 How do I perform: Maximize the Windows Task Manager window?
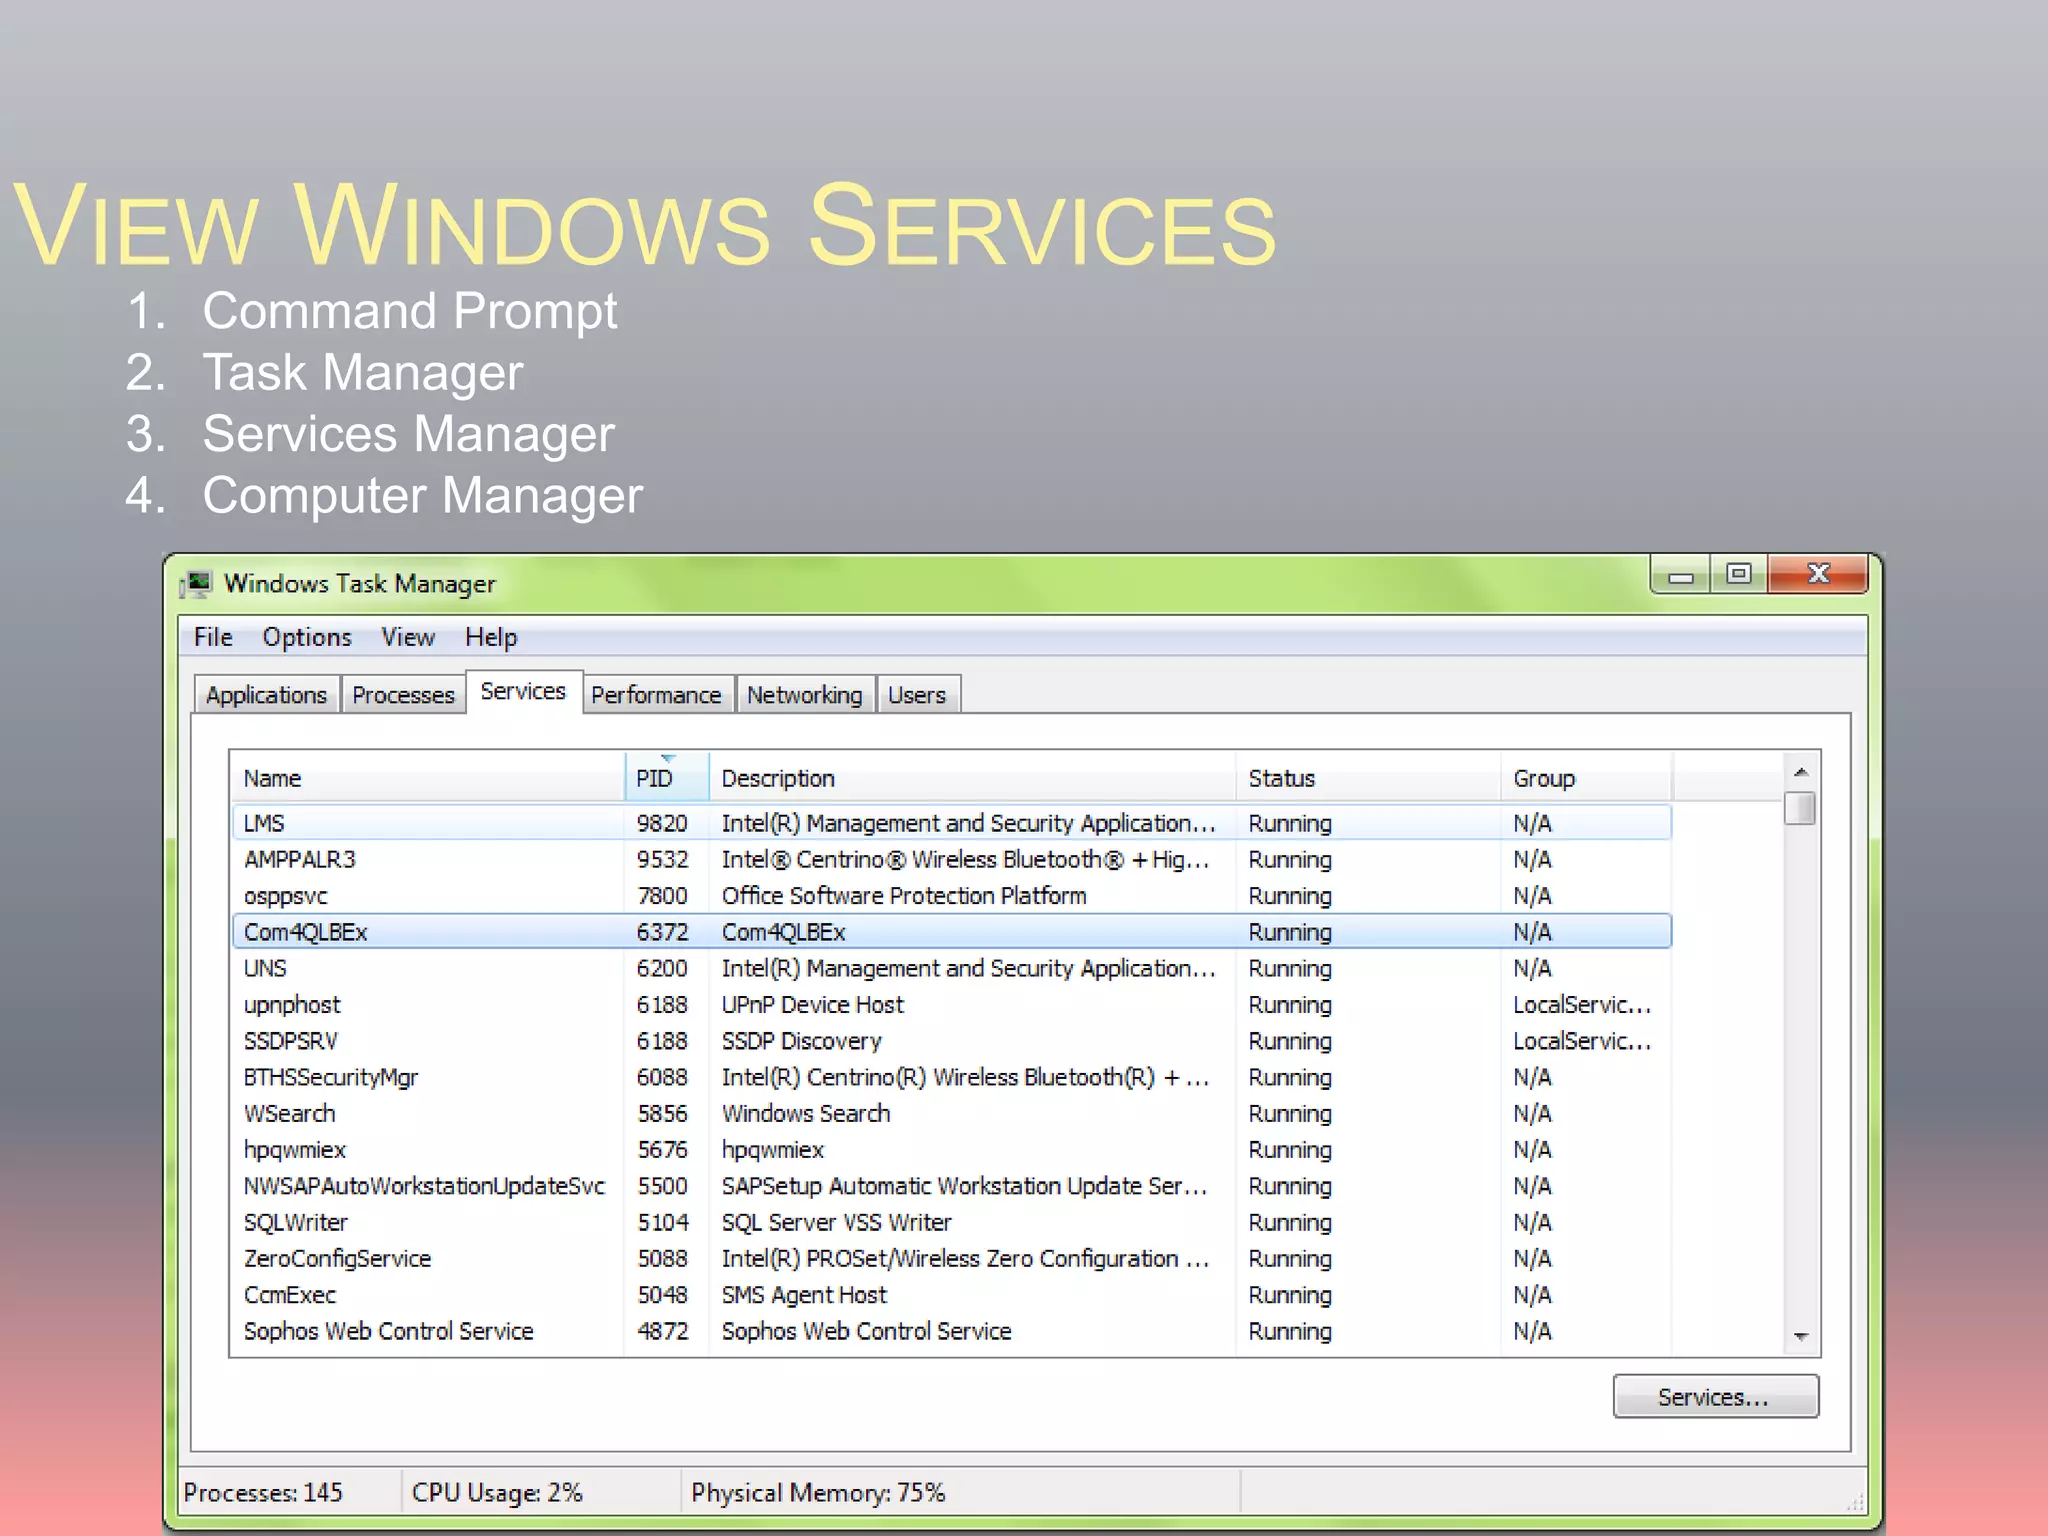pyautogui.click(x=1739, y=574)
